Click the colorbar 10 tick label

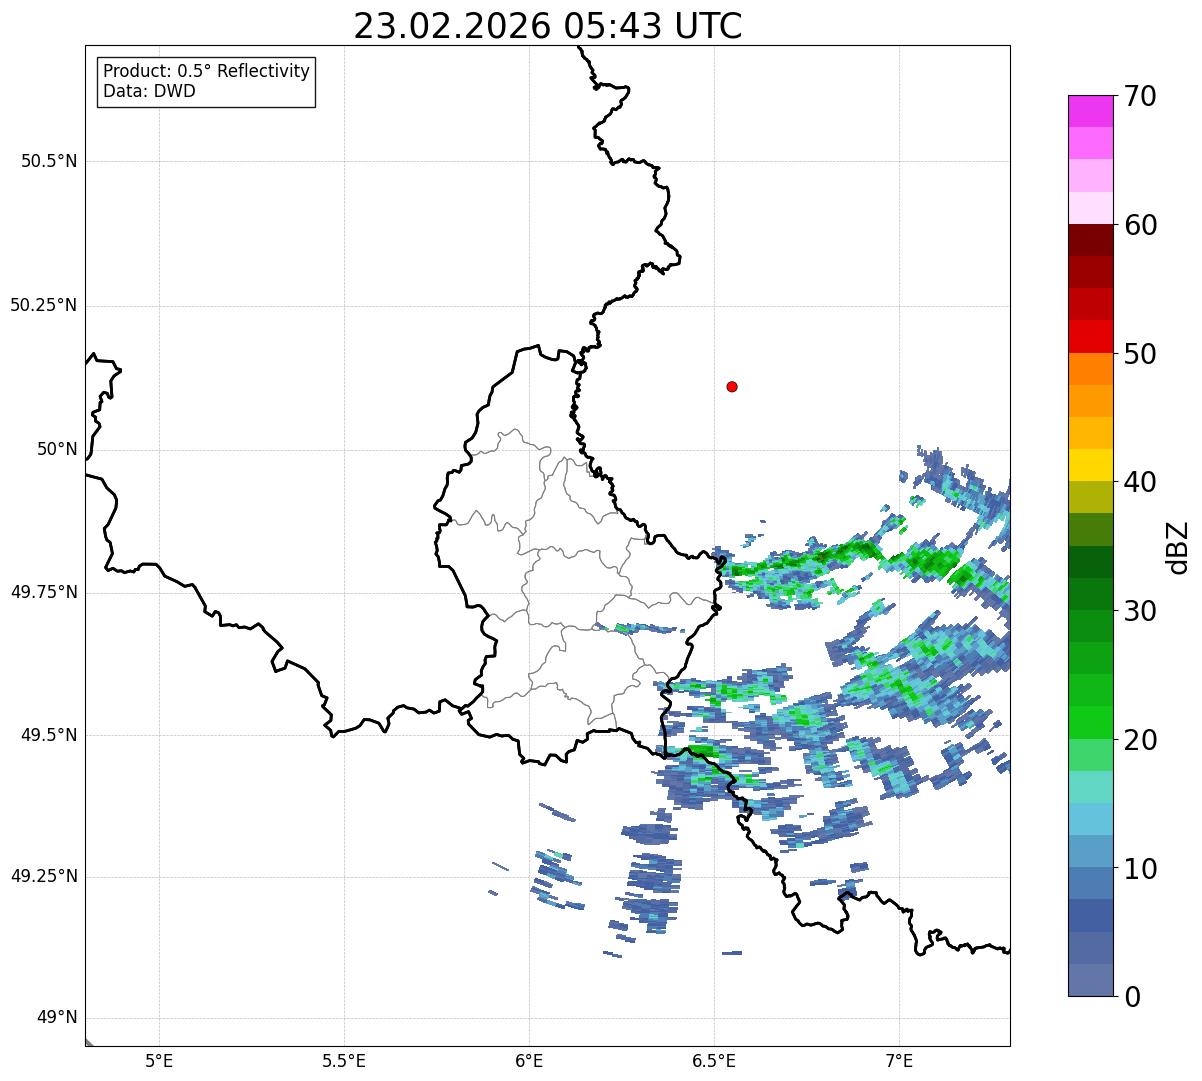(x=1139, y=869)
